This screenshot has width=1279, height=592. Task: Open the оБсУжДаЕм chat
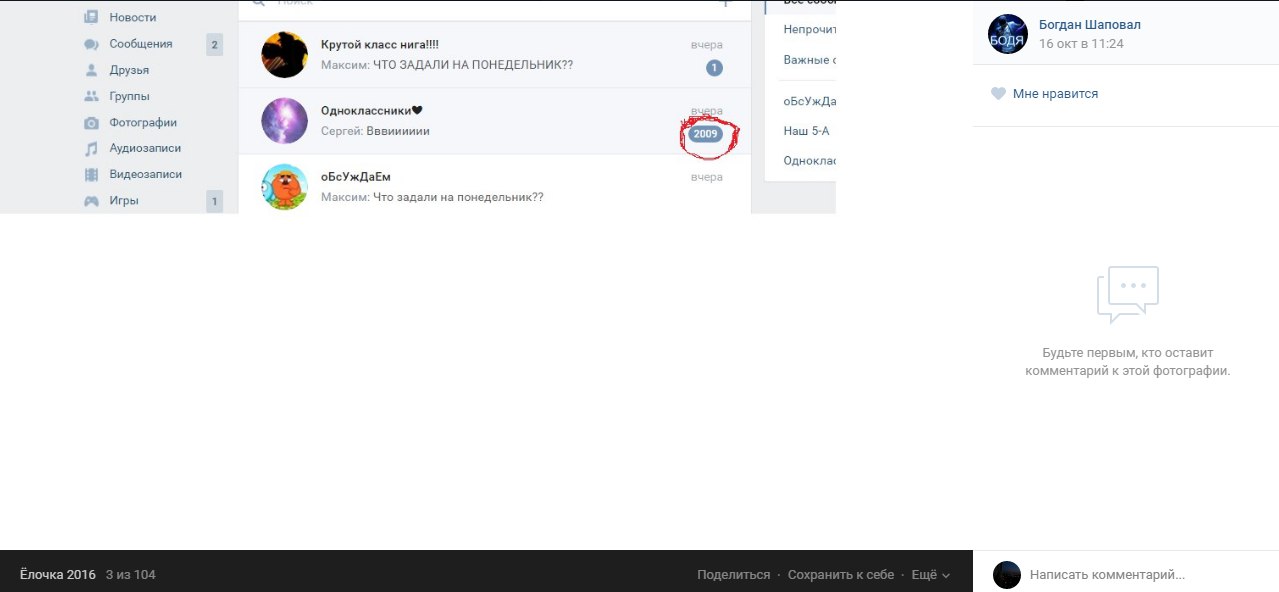[494, 184]
